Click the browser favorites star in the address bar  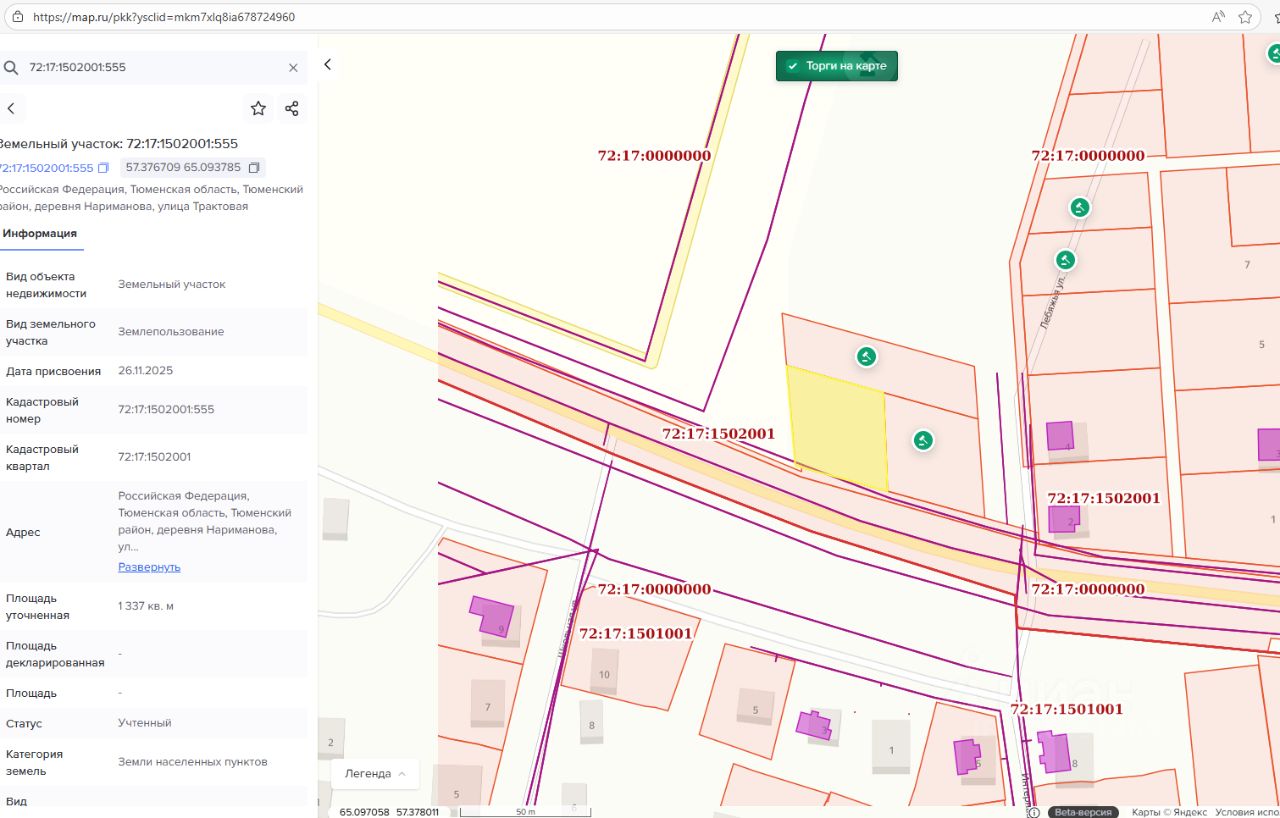(x=1245, y=17)
